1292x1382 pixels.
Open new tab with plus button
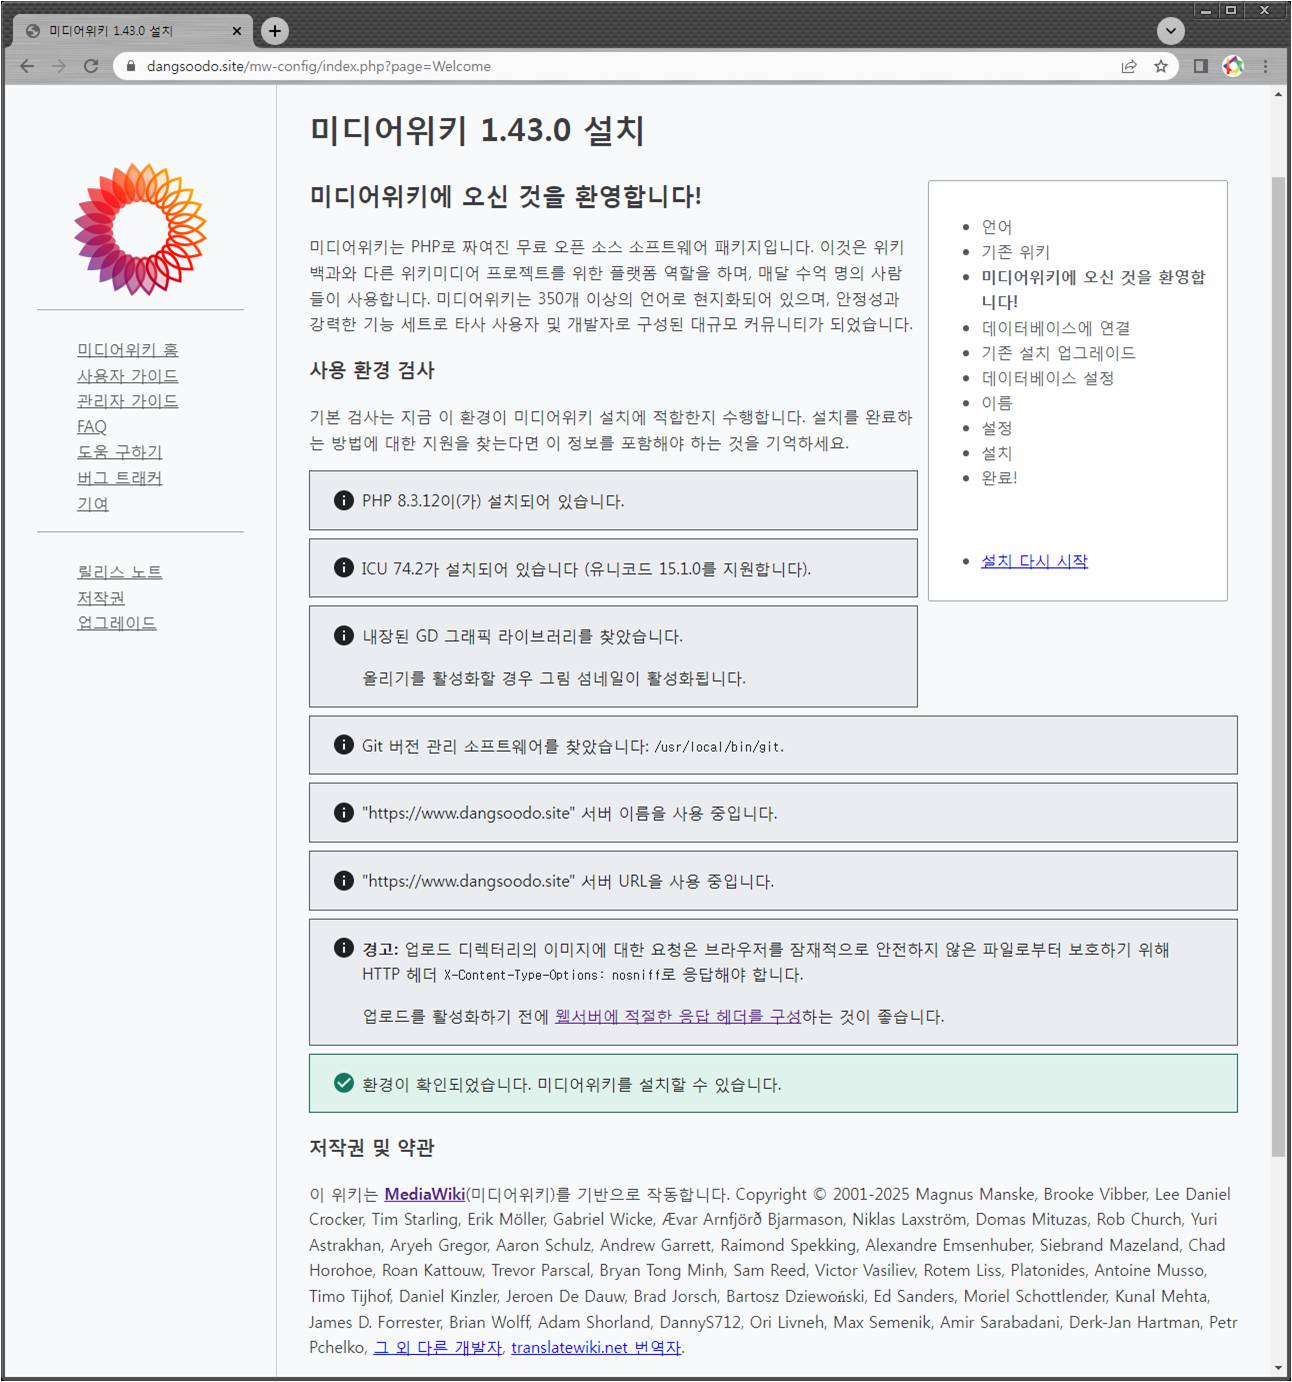tap(275, 31)
